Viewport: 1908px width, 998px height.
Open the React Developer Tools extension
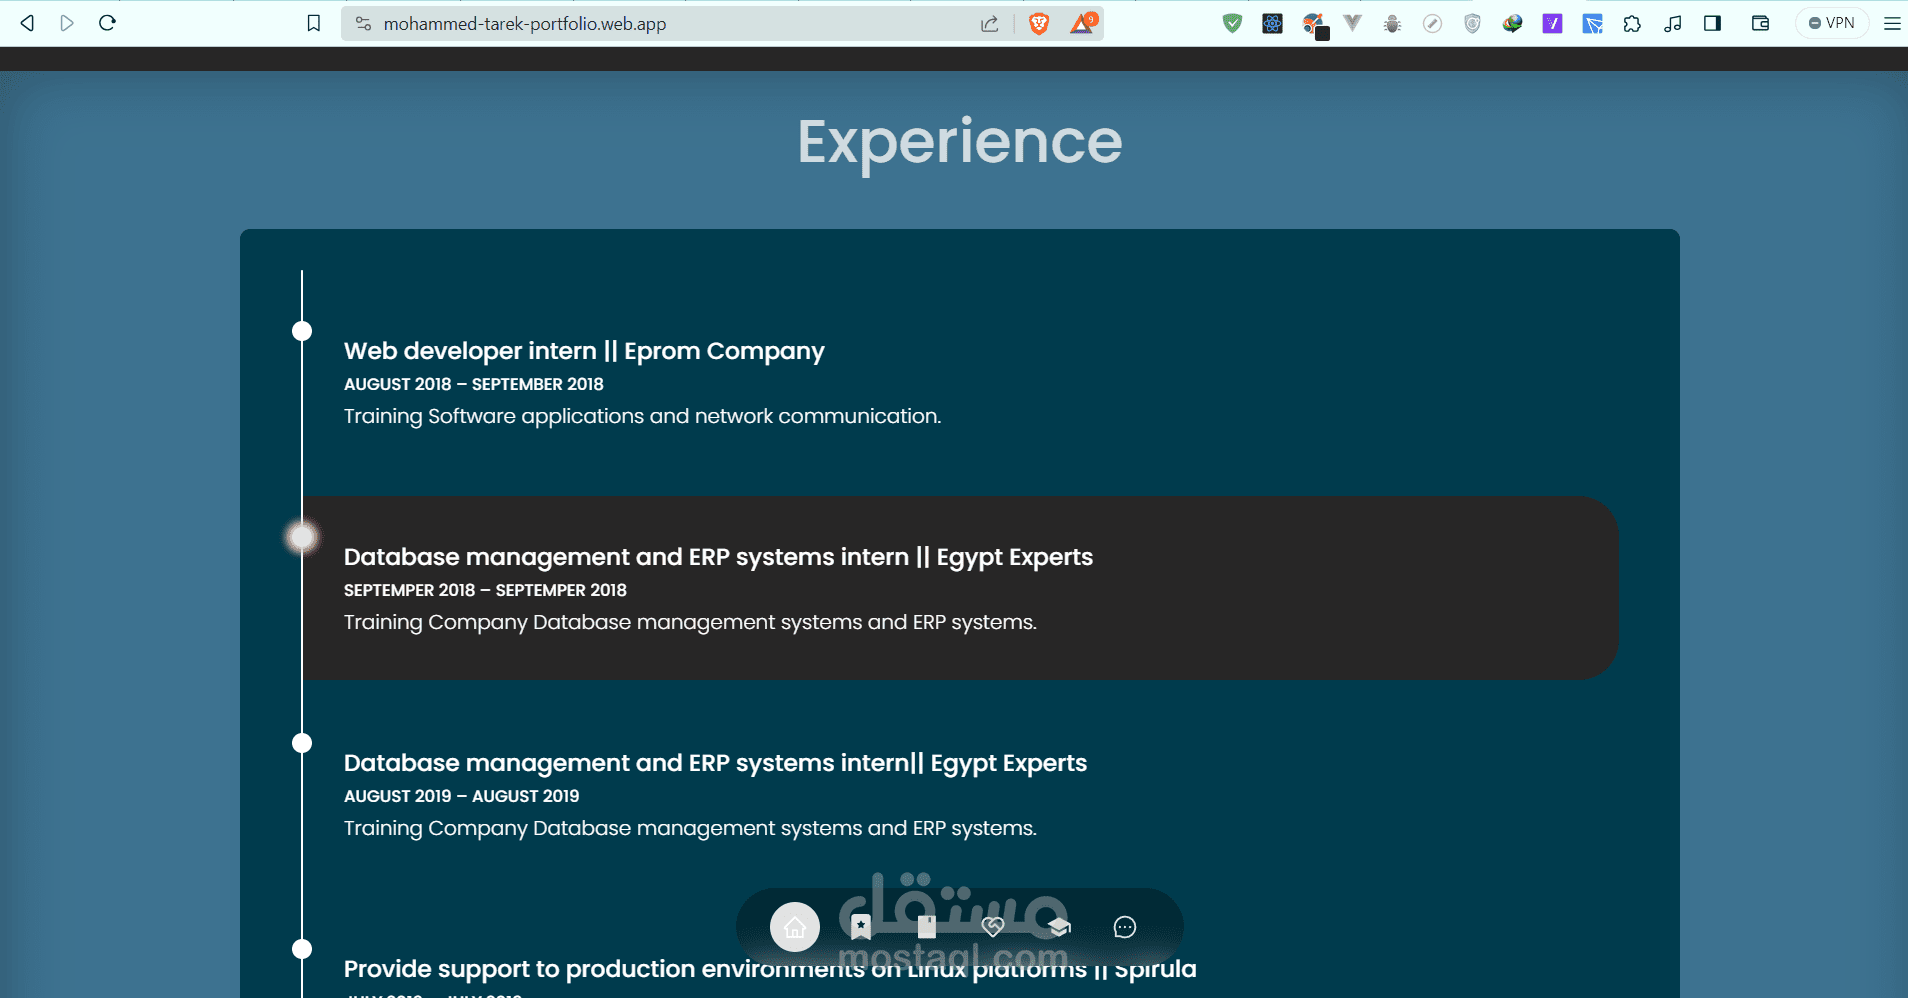(1272, 23)
